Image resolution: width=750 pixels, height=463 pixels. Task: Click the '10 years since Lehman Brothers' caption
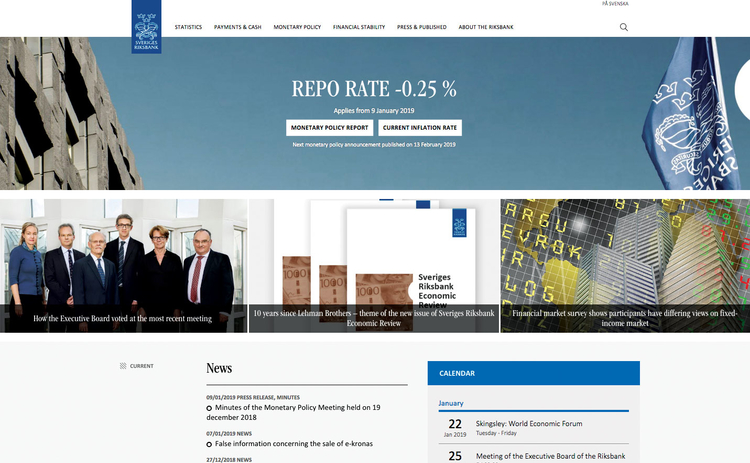pos(374,318)
